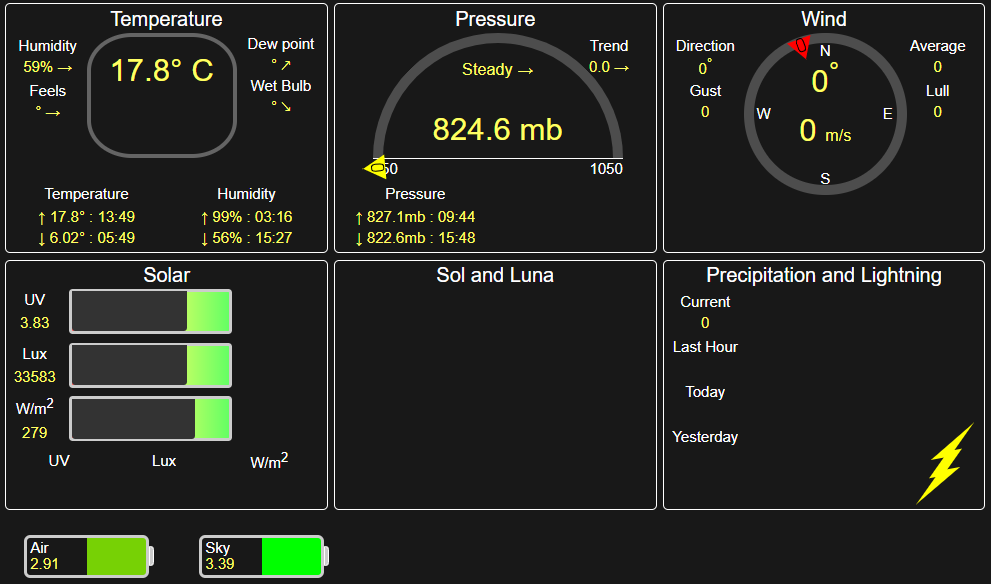The image size is (991, 584).
Task: Click the Precipitation and Lightning heading
Action: (x=823, y=275)
